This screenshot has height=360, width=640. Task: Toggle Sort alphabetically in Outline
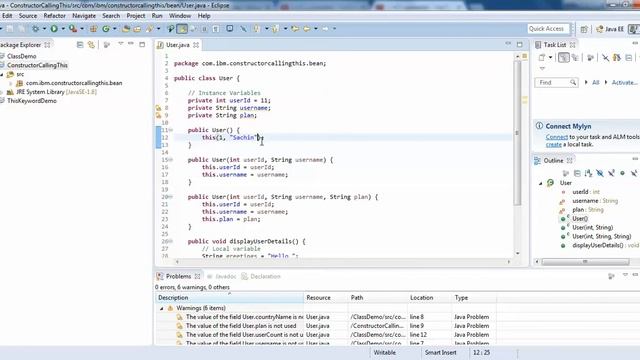(588, 173)
